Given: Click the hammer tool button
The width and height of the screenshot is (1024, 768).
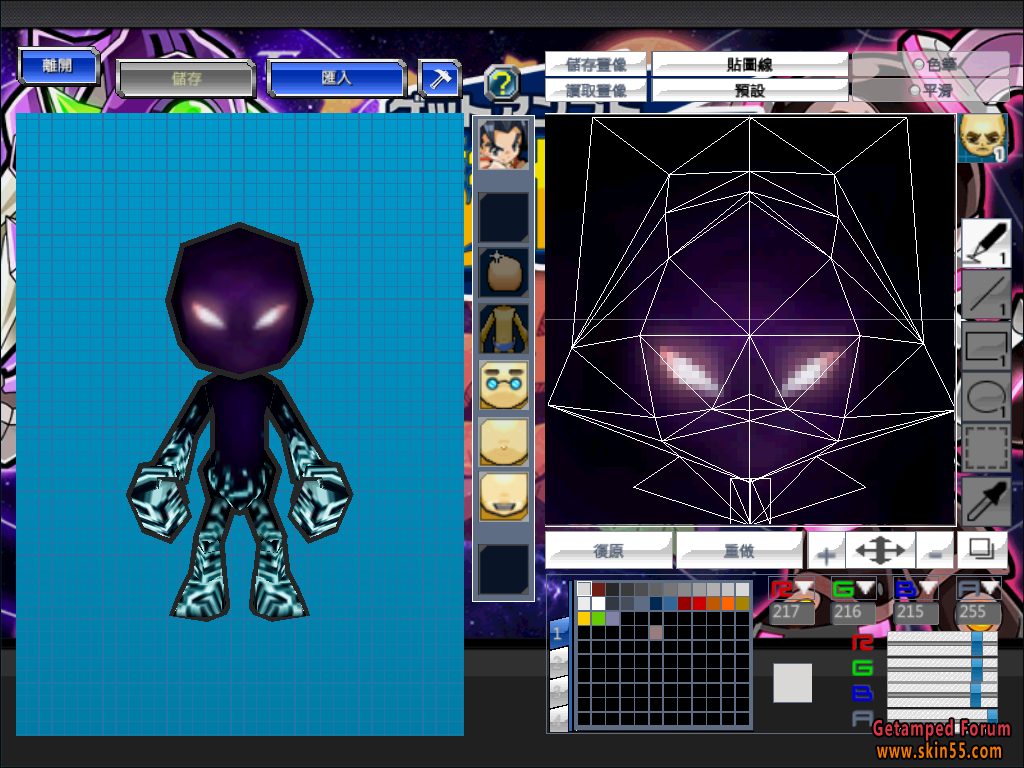Looking at the screenshot, I should tap(440, 79).
